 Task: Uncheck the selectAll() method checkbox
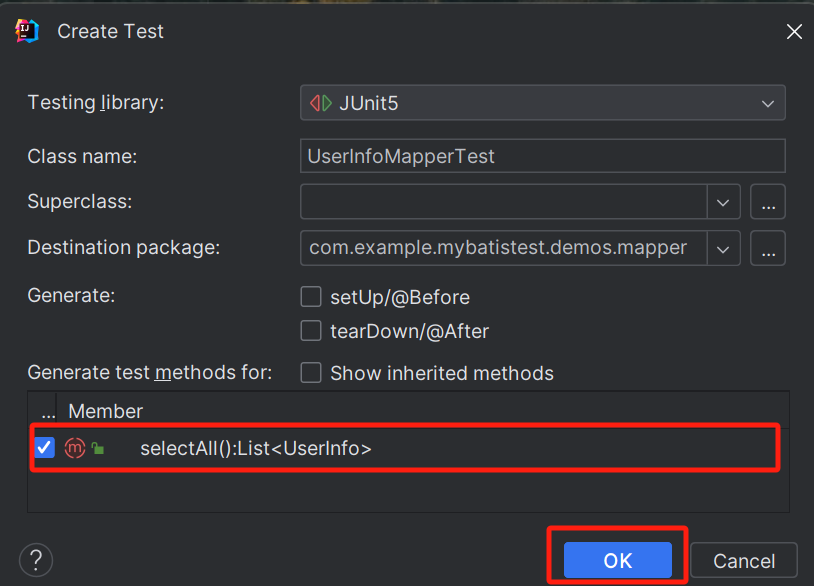pos(45,447)
